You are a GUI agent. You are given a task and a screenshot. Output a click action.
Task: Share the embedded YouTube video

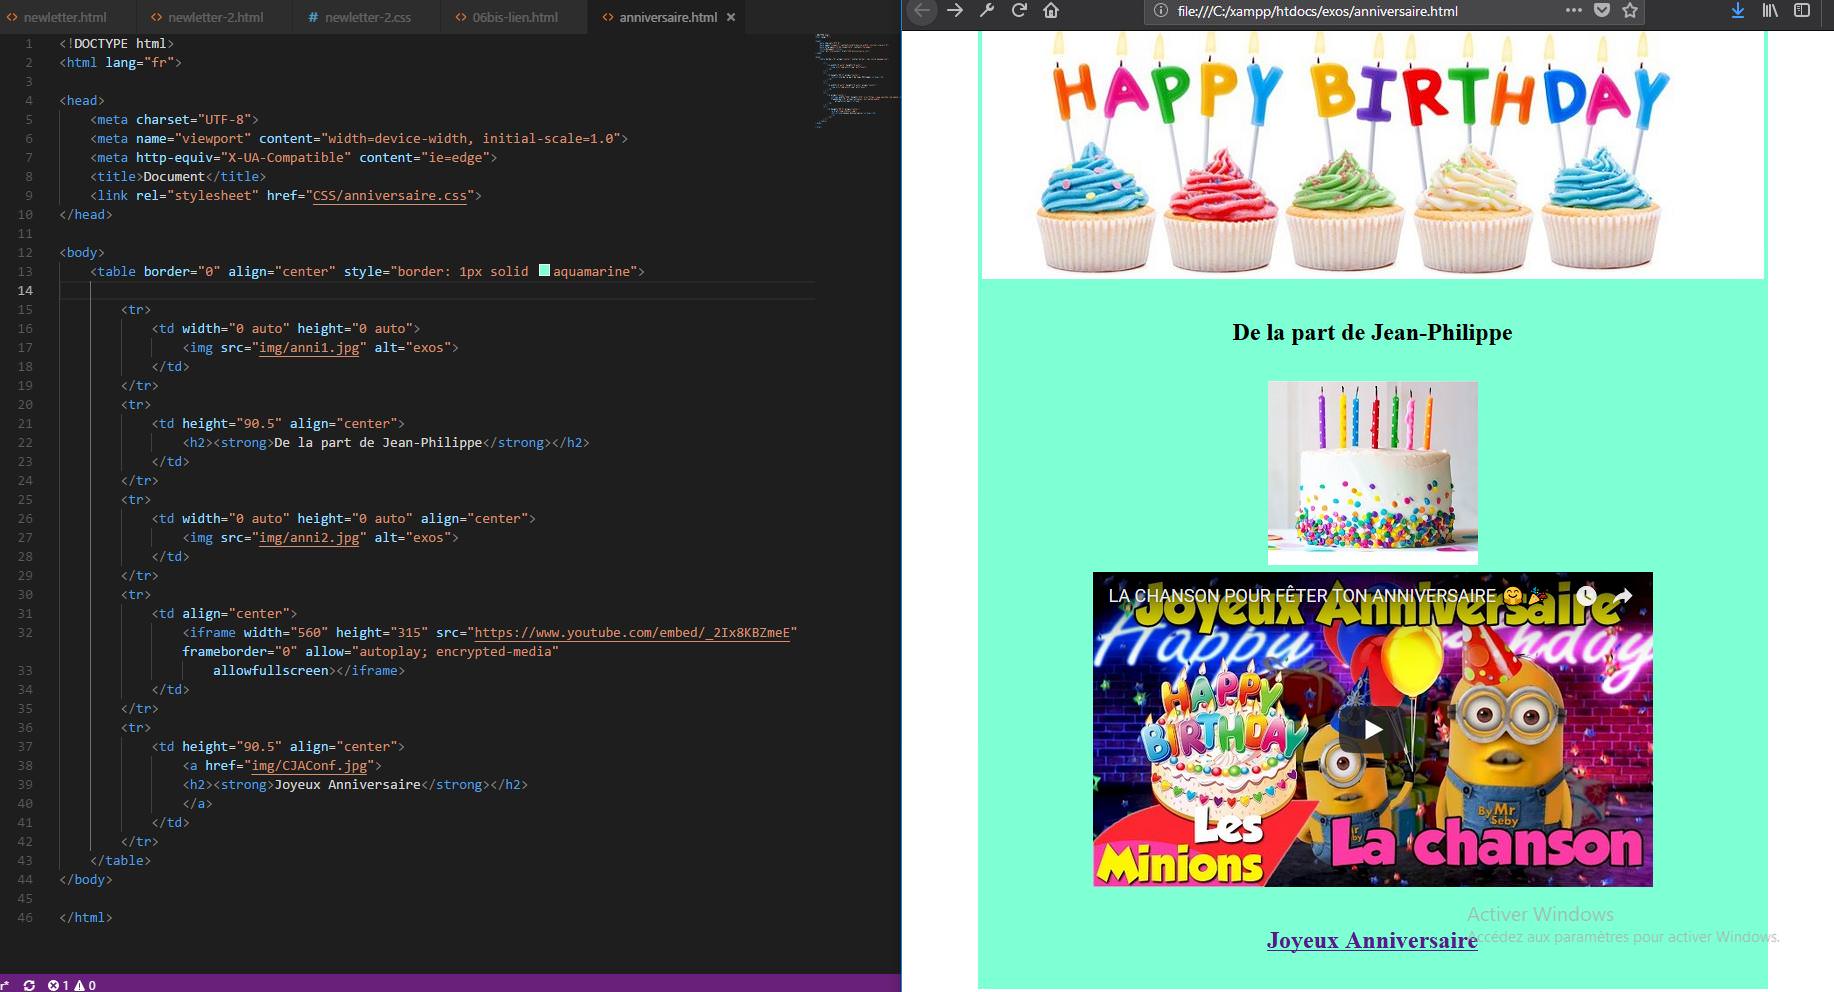[x=1622, y=596]
